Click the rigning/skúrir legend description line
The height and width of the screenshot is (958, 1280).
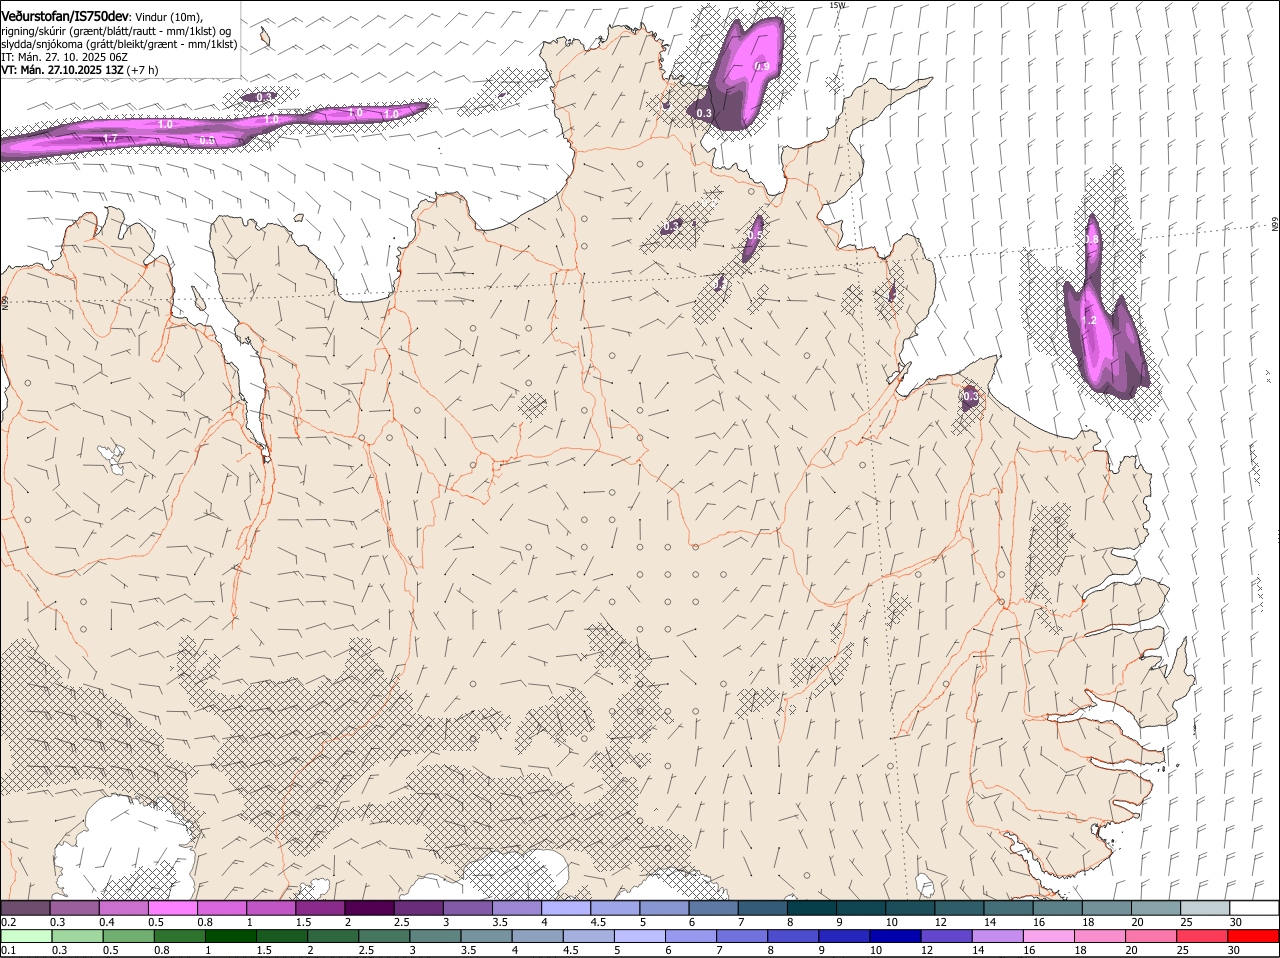[x=116, y=31]
